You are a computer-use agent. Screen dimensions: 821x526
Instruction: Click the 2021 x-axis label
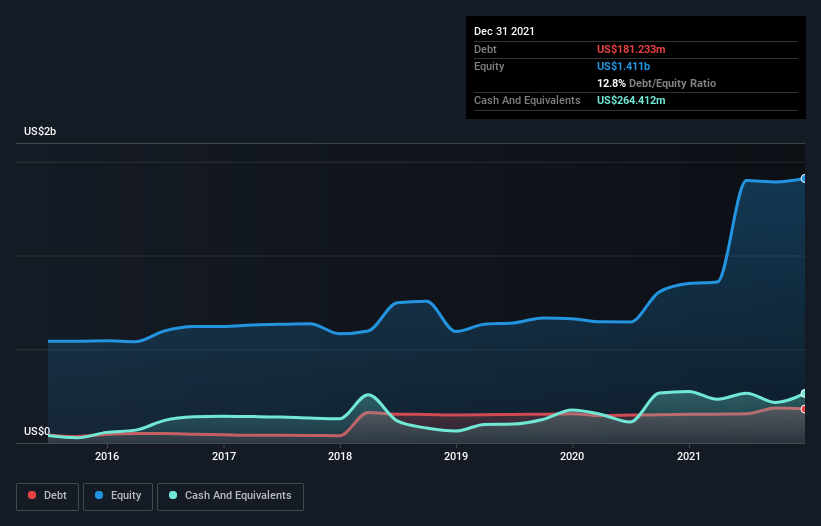(689, 456)
